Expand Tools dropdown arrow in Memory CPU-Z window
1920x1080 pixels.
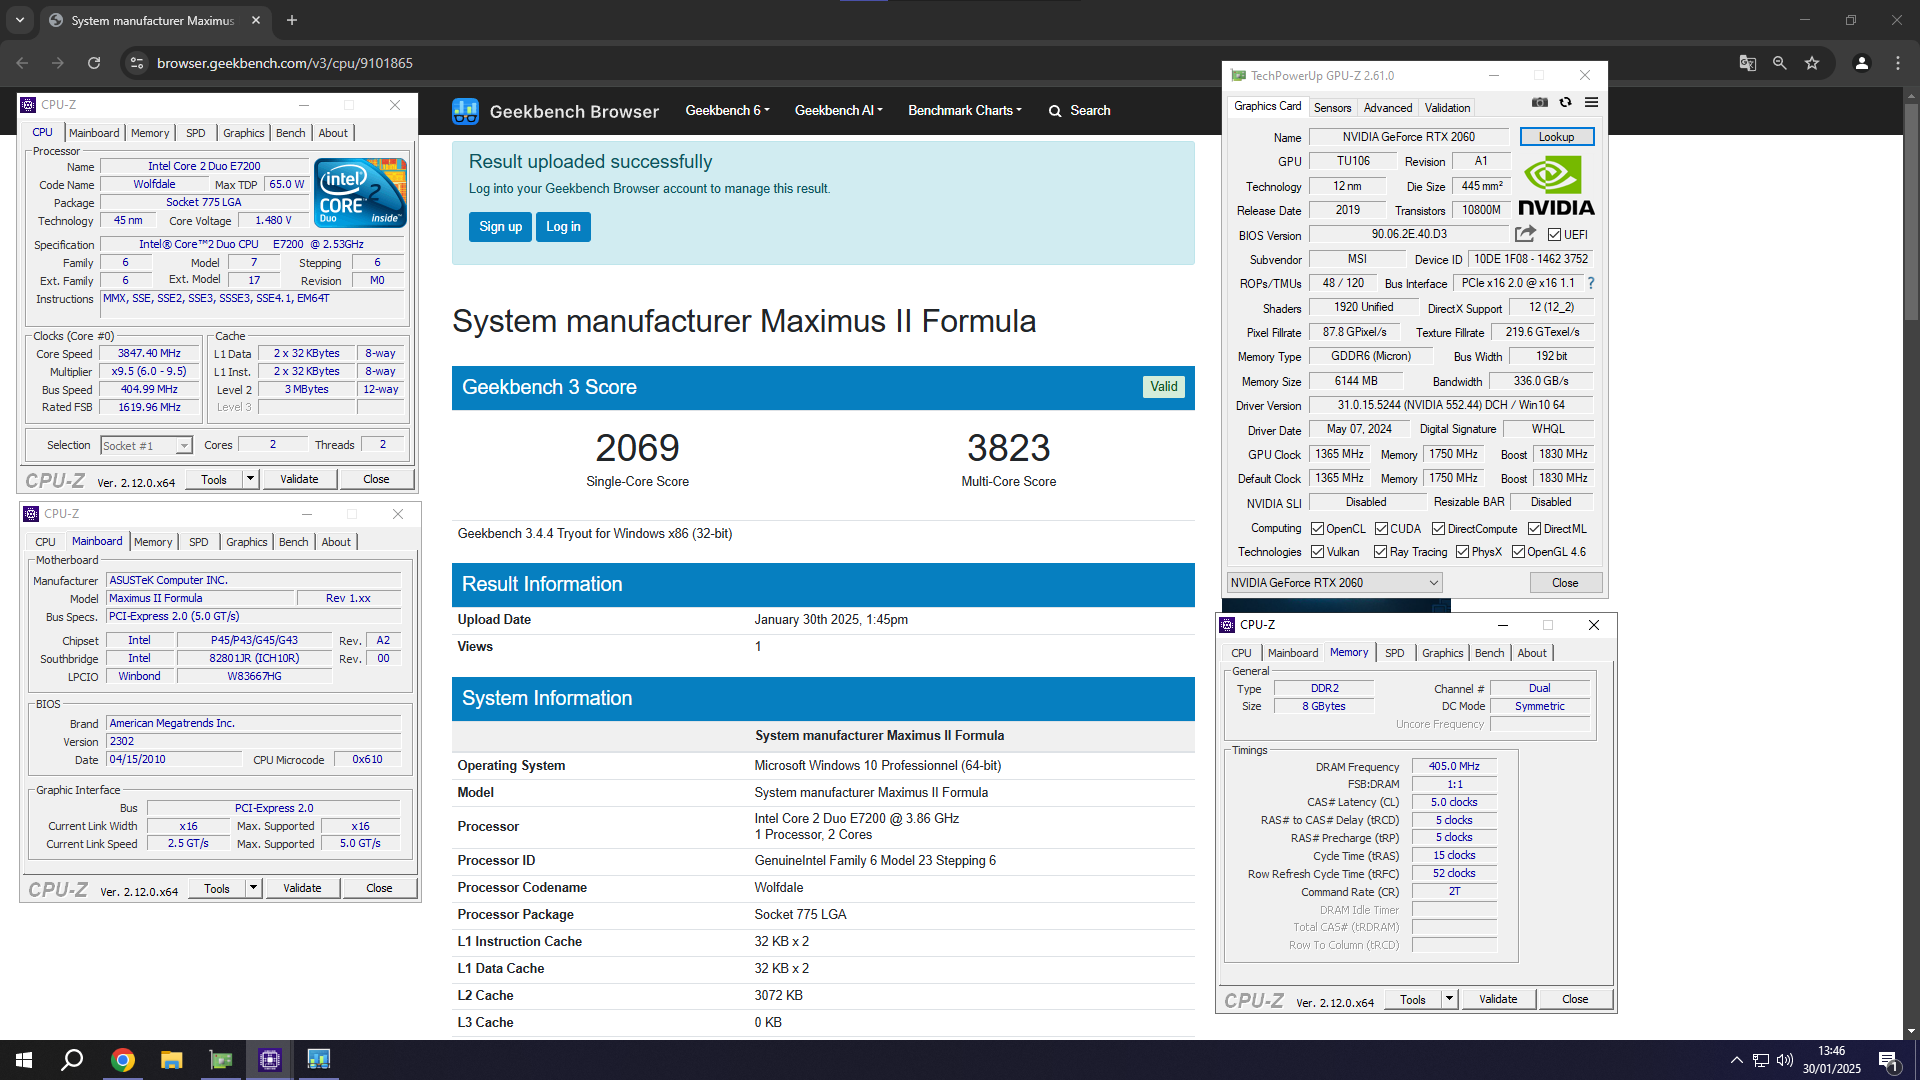1449,999
